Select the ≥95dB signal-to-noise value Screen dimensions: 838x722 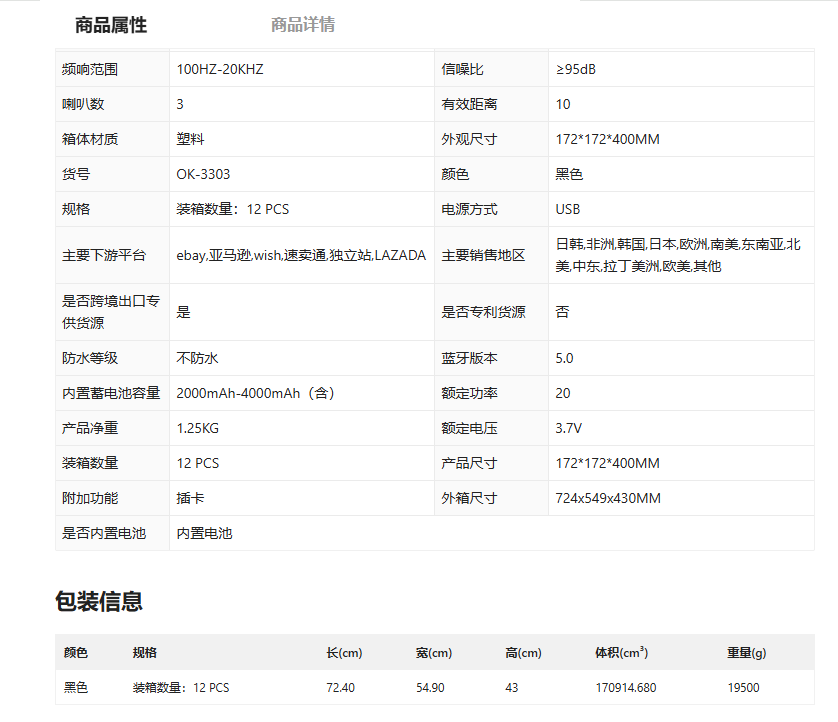tap(575, 69)
